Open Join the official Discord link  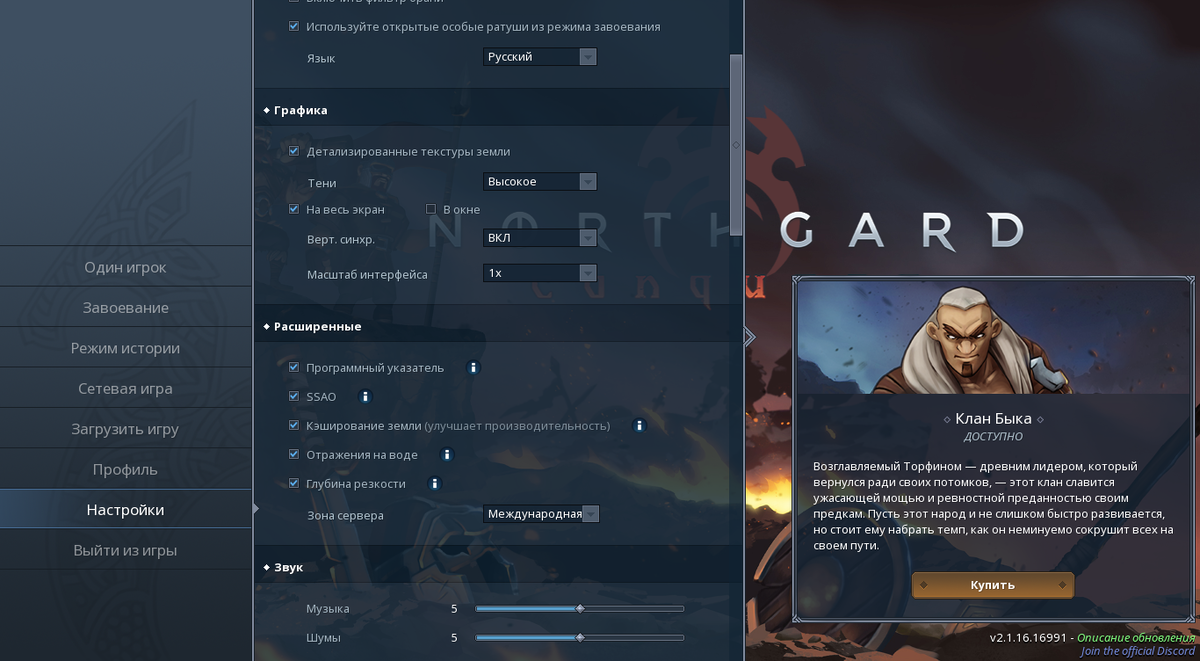click(x=1138, y=651)
